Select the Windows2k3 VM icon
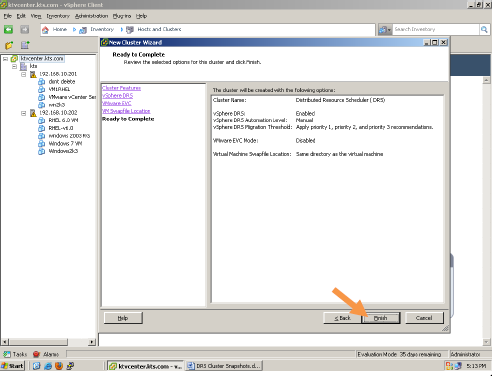 [41, 151]
